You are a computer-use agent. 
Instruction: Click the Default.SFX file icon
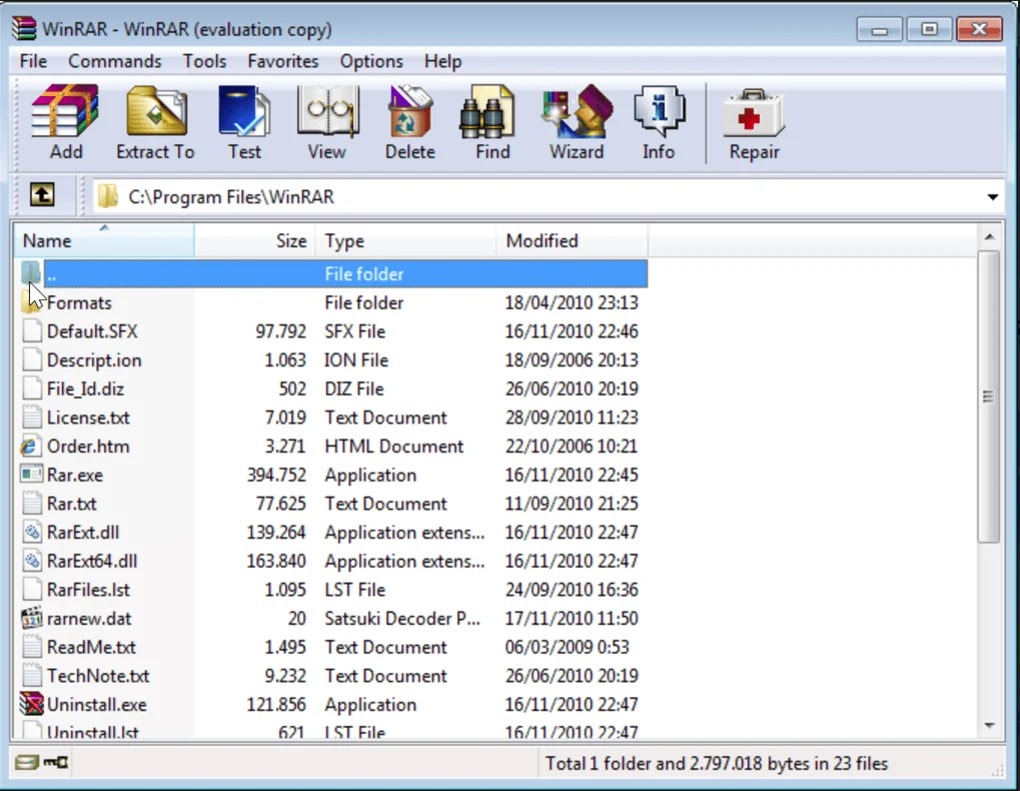click(x=31, y=331)
